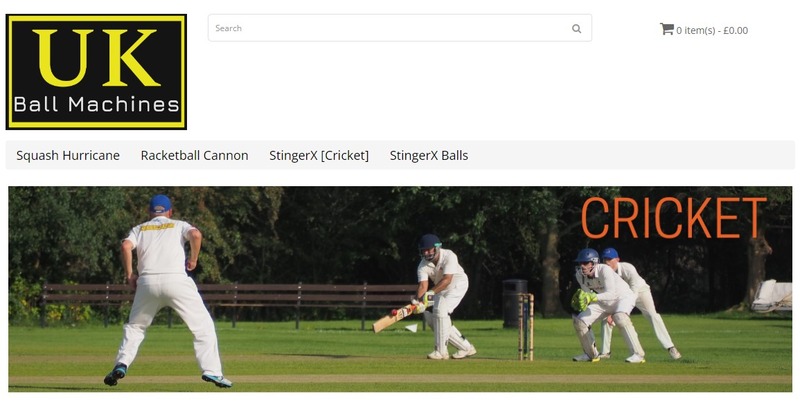Open the StingerX Balls category
Image resolution: width=800 pixels, height=409 pixels.
[x=429, y=156]
